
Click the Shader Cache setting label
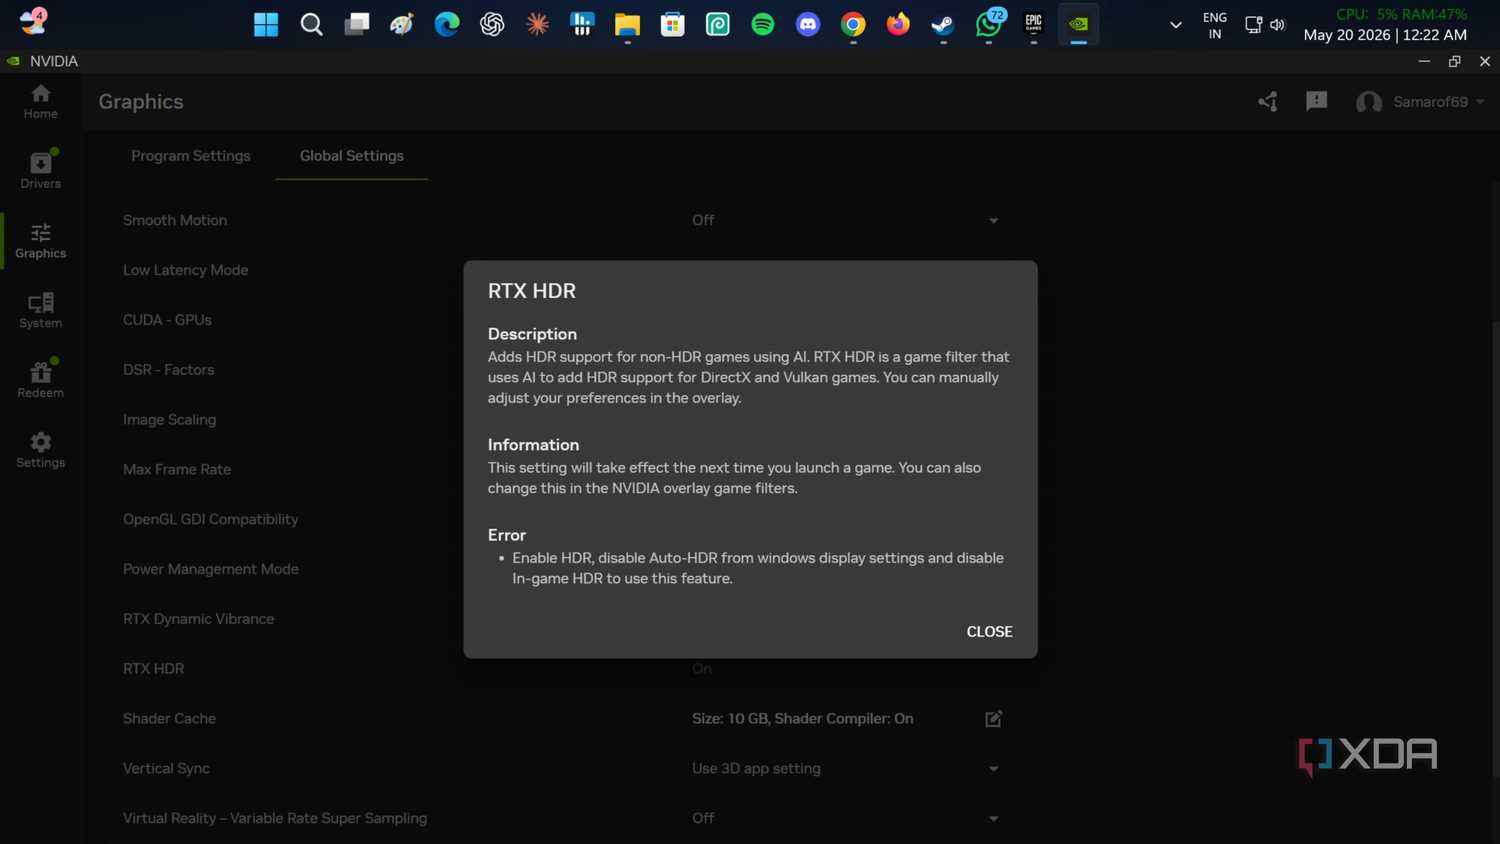tap(169, 719)
